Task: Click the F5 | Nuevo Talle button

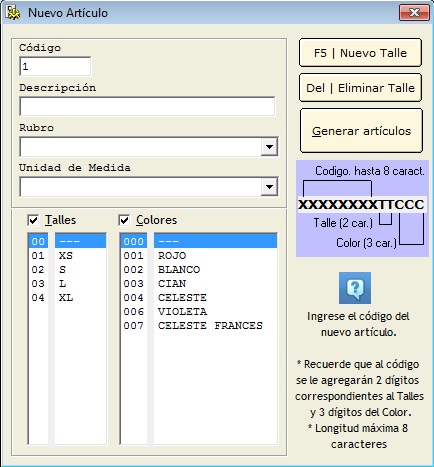Action: [x=360, y=53]
